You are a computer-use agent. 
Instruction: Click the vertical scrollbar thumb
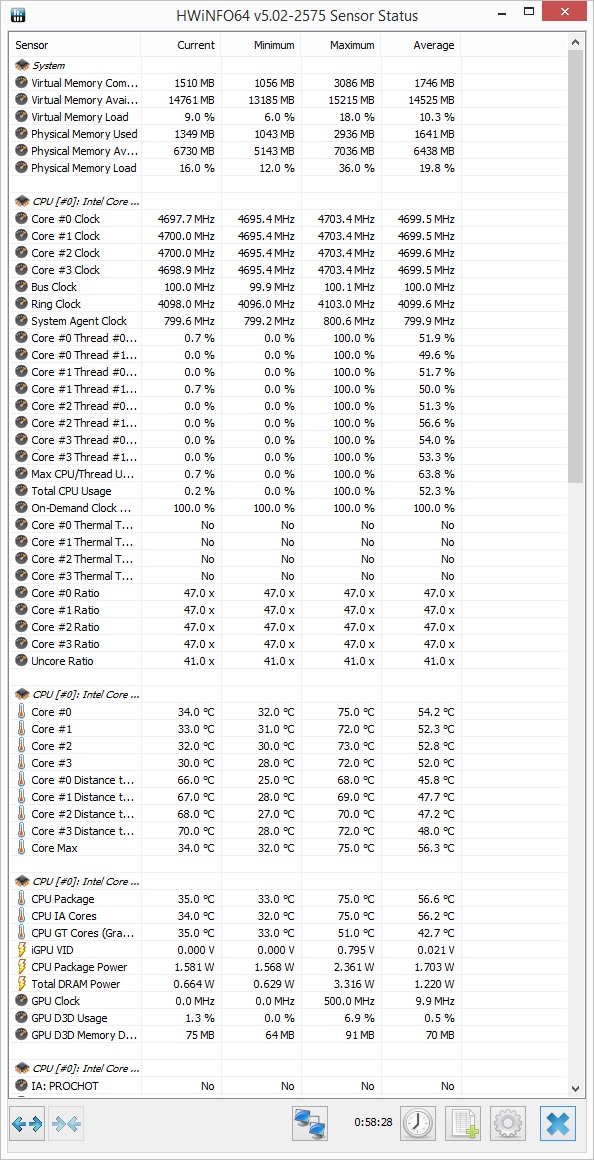pos(576,266)
